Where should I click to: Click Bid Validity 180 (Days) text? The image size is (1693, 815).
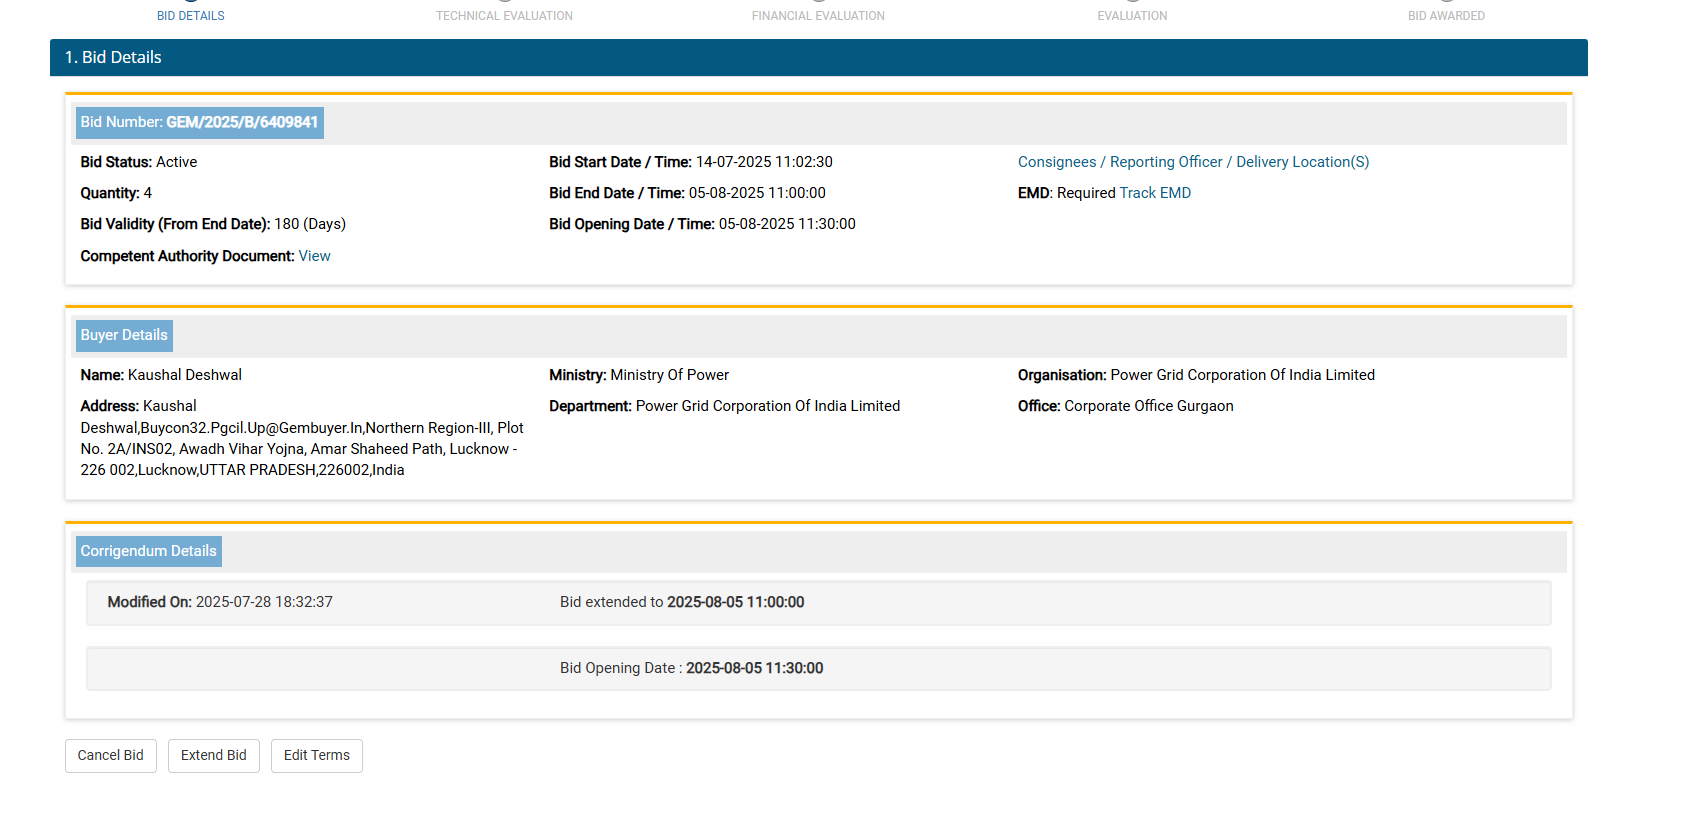click(213, 224)
